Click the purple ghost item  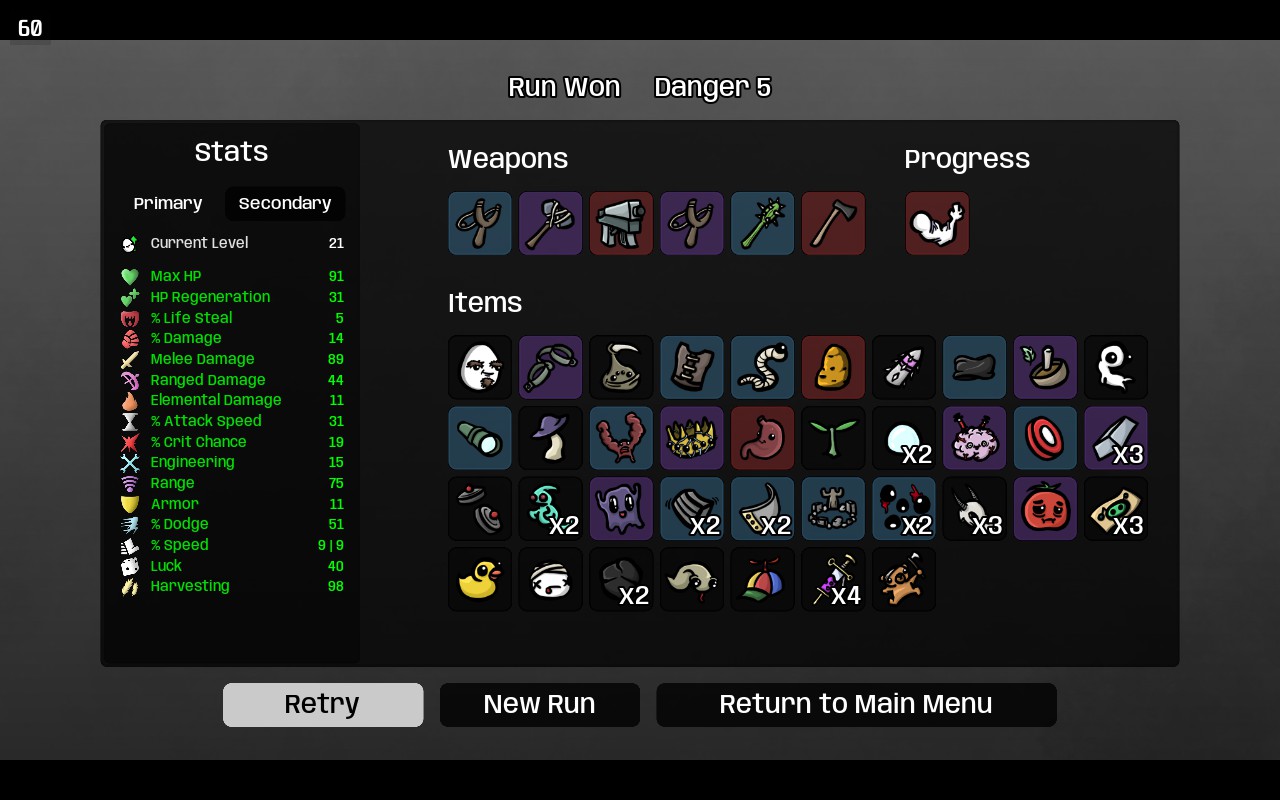tap(621, 508)
